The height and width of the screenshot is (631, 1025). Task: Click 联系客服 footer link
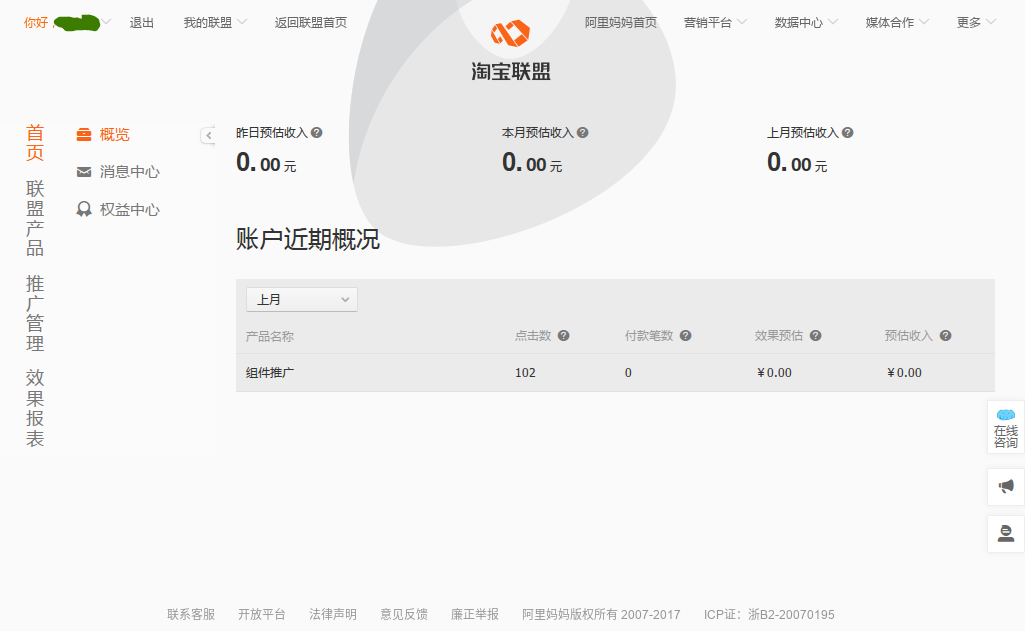(191, 614)
